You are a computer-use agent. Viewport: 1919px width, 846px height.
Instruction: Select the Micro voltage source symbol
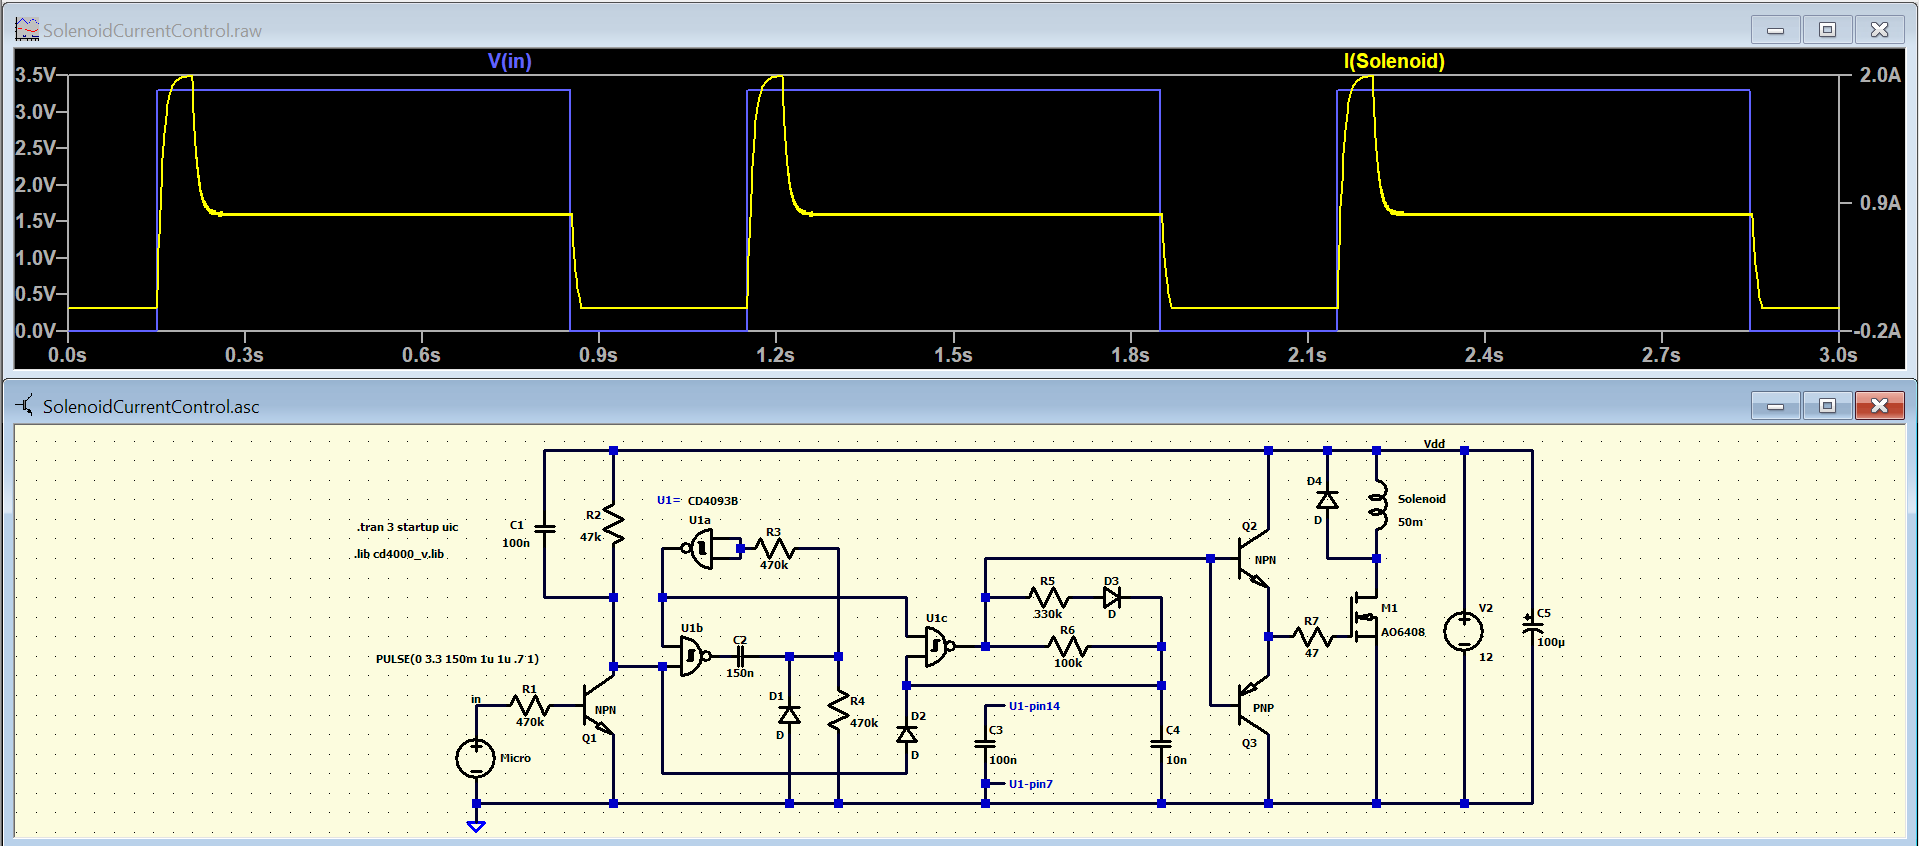(476, 758)
